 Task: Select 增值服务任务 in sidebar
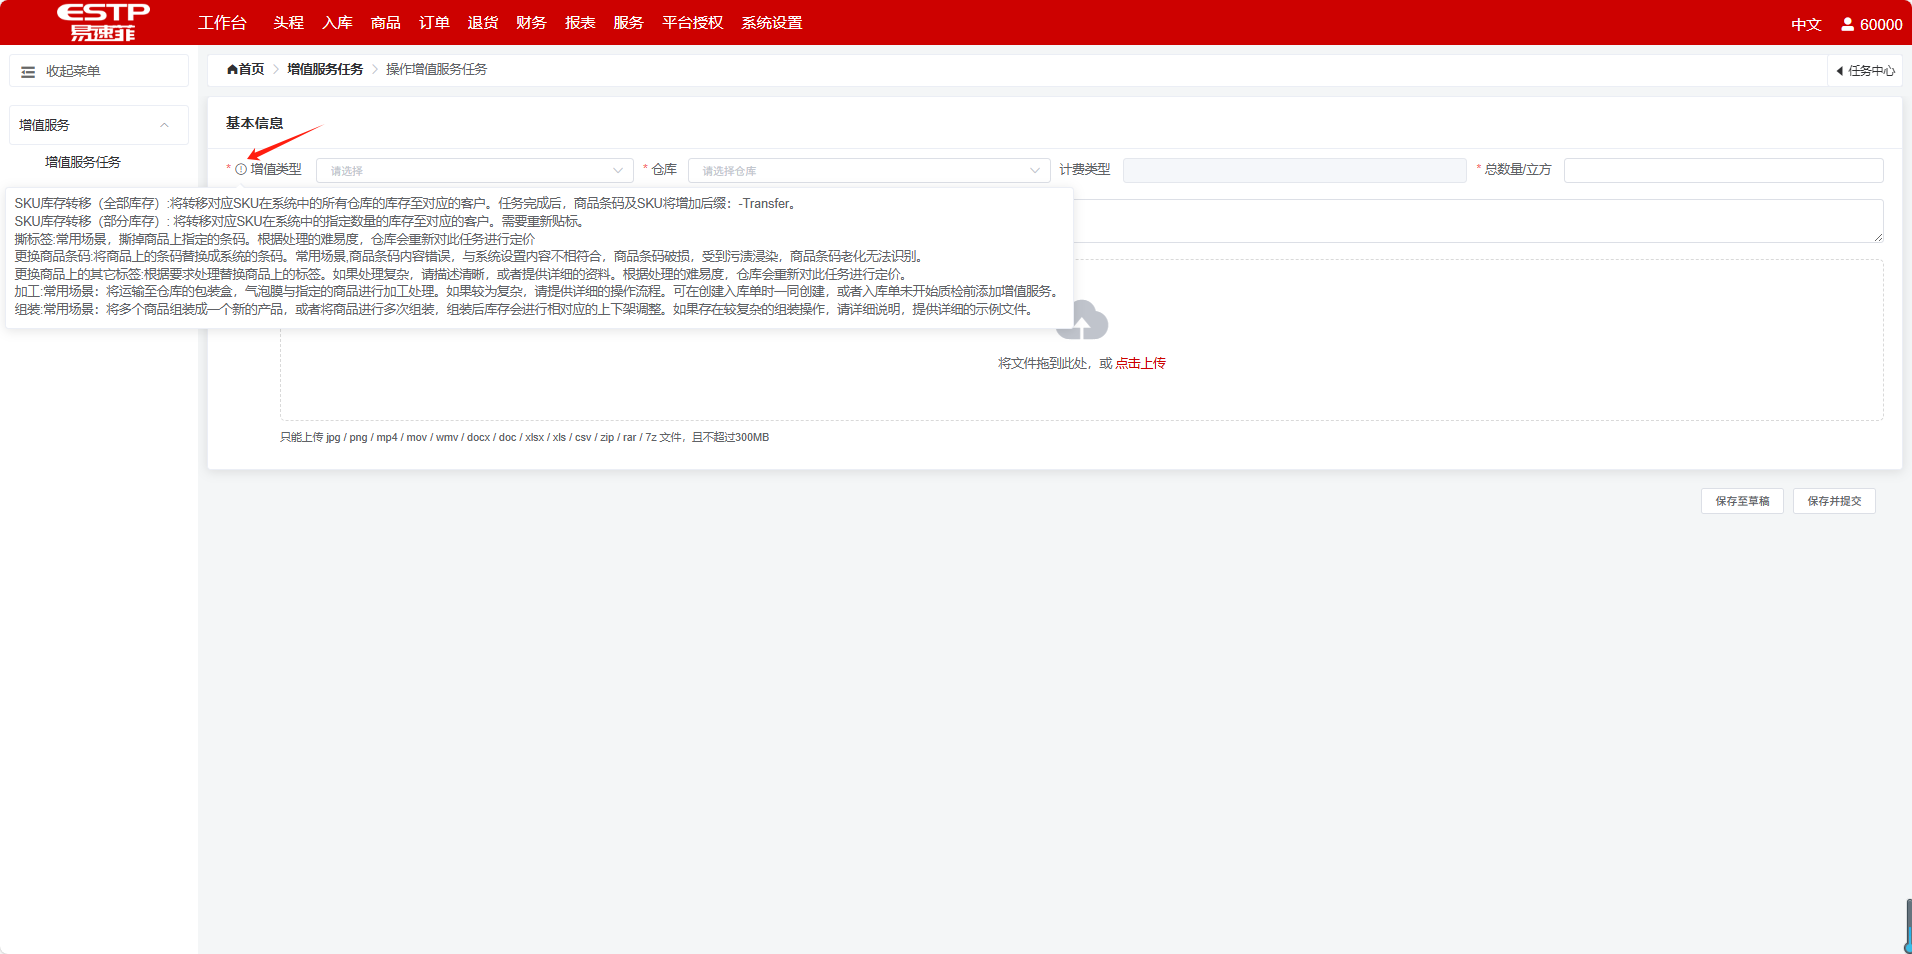pyautogui.click(x=83, y=162)
